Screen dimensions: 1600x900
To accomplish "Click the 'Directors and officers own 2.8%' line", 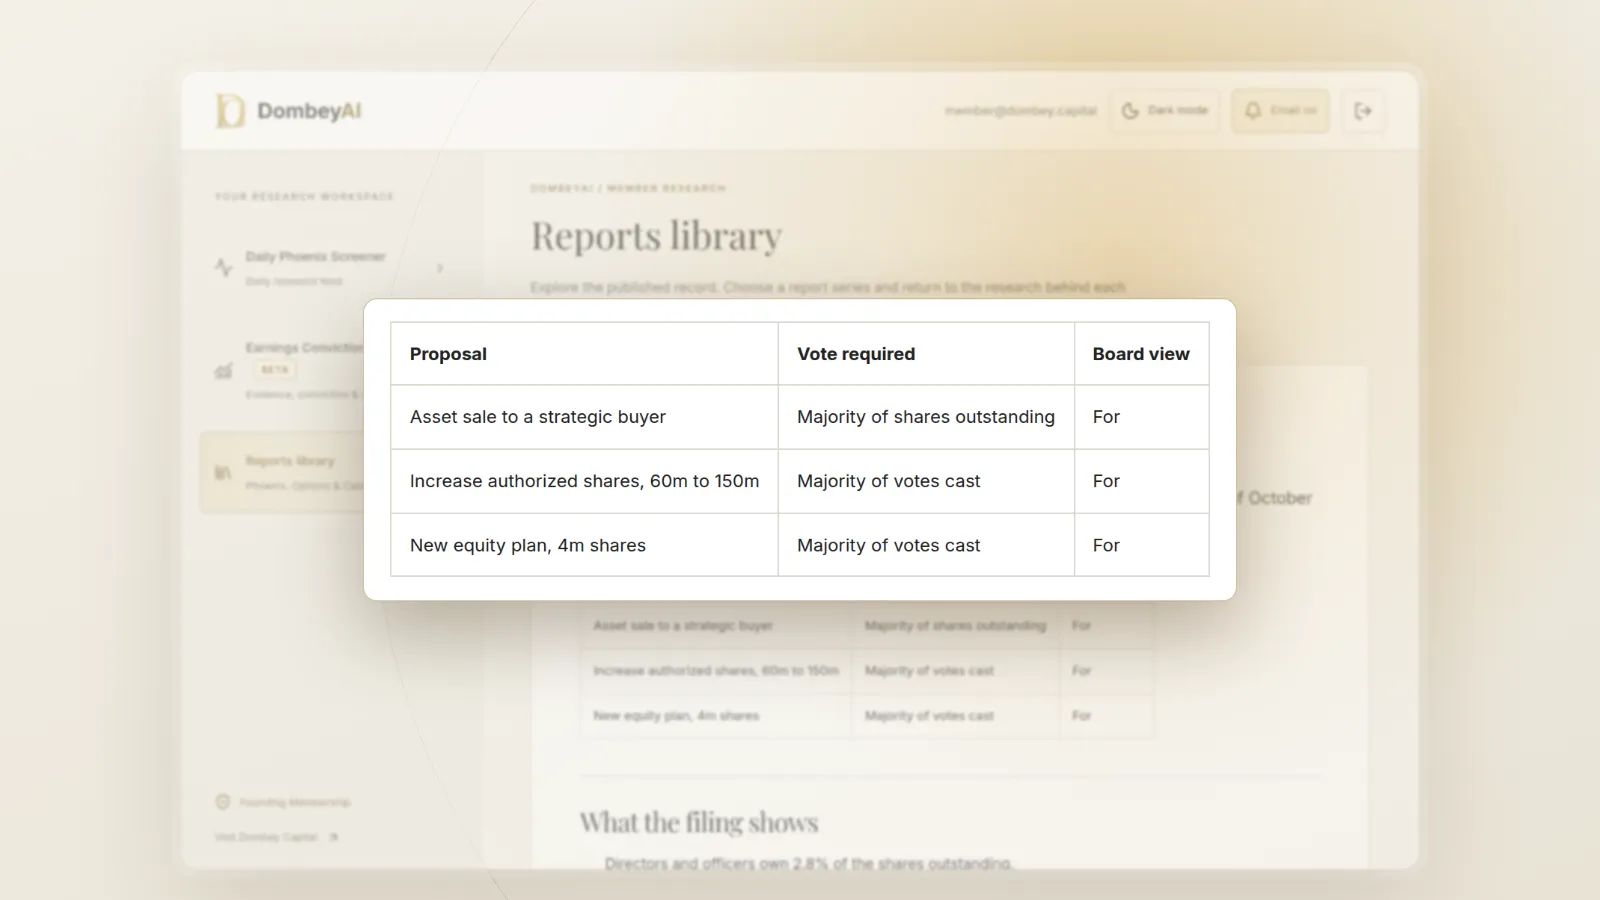I will (808, 863).
